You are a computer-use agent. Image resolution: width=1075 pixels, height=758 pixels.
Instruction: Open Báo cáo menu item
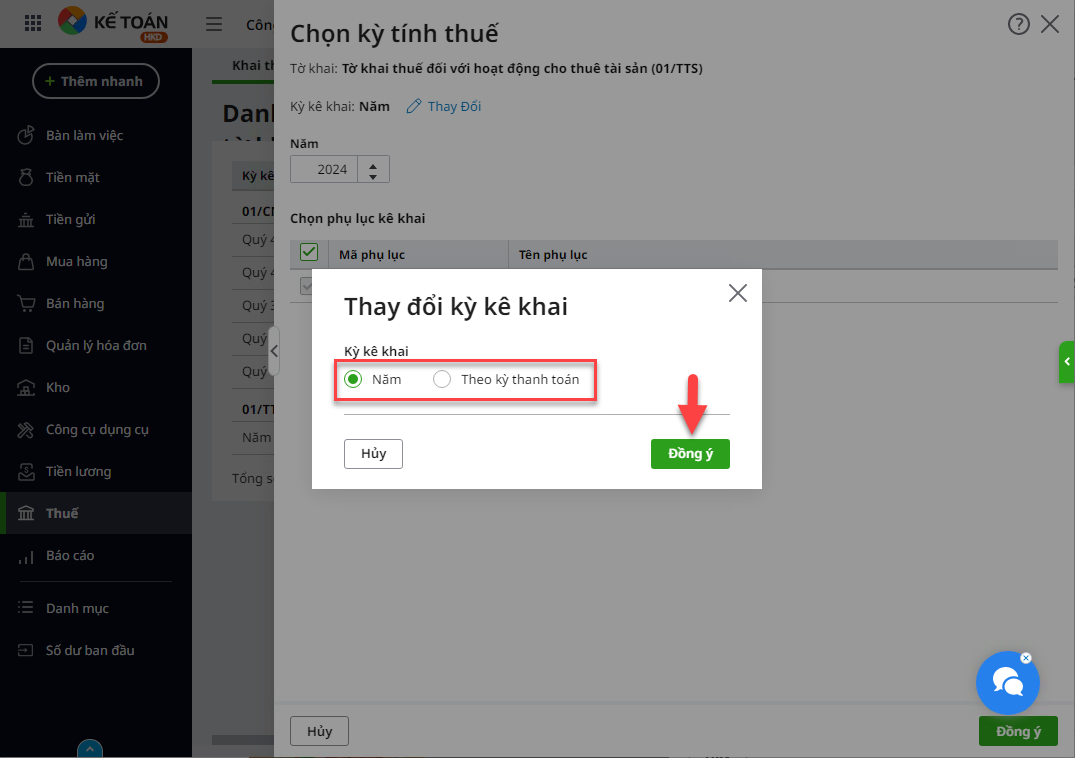[x=70, y=555]
